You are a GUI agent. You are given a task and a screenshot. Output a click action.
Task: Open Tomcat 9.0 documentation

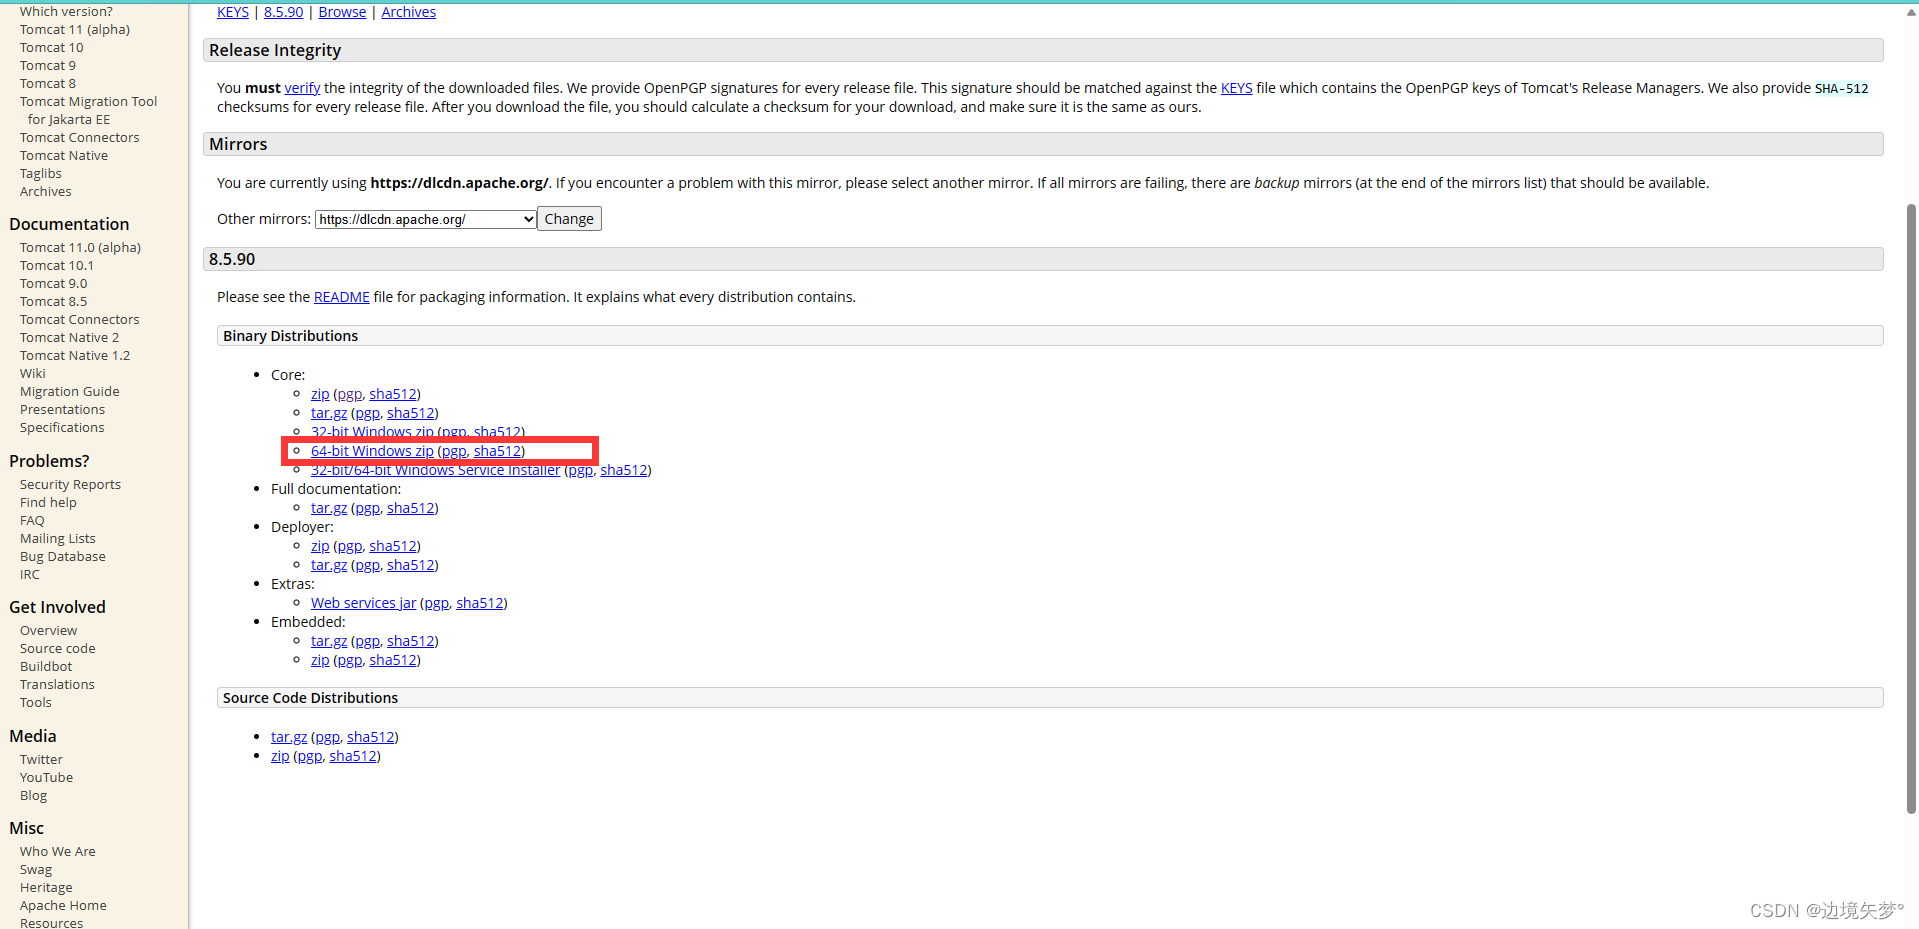click(54, 284)
